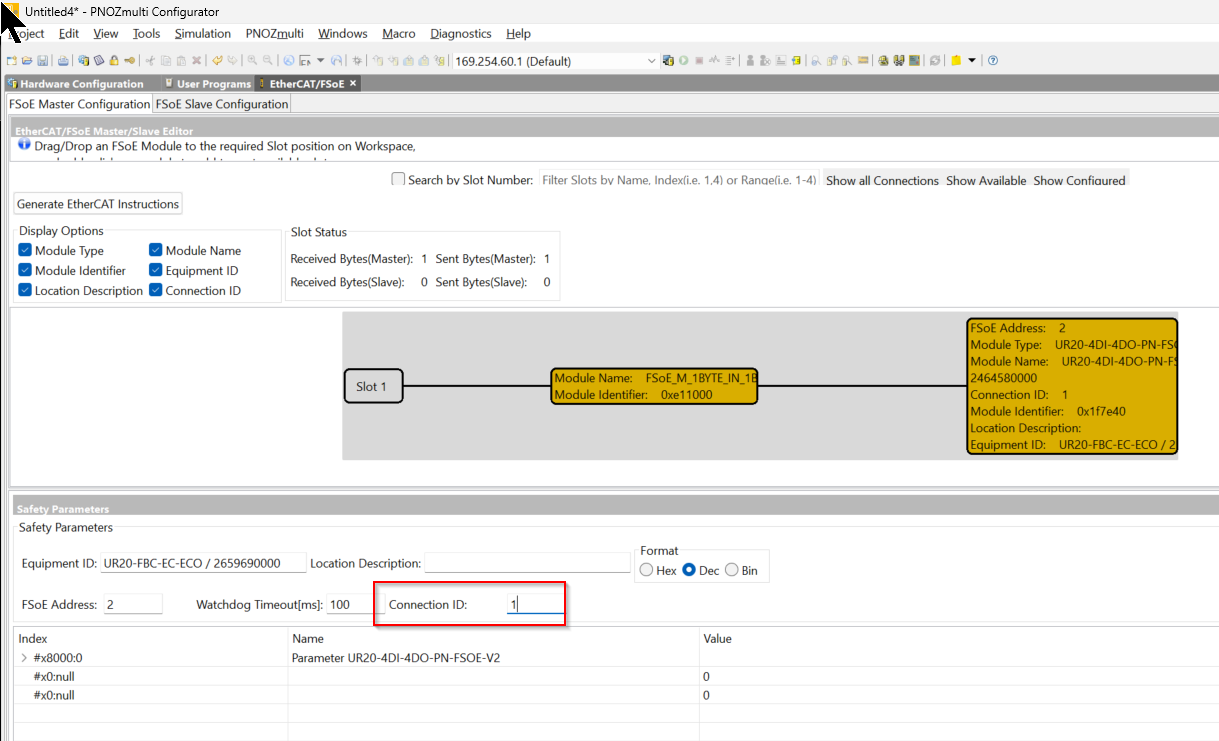The height and width of the screenshot is (741, 1219).
Task: Select the Hex format radio button
Action: tap(646, 570)
